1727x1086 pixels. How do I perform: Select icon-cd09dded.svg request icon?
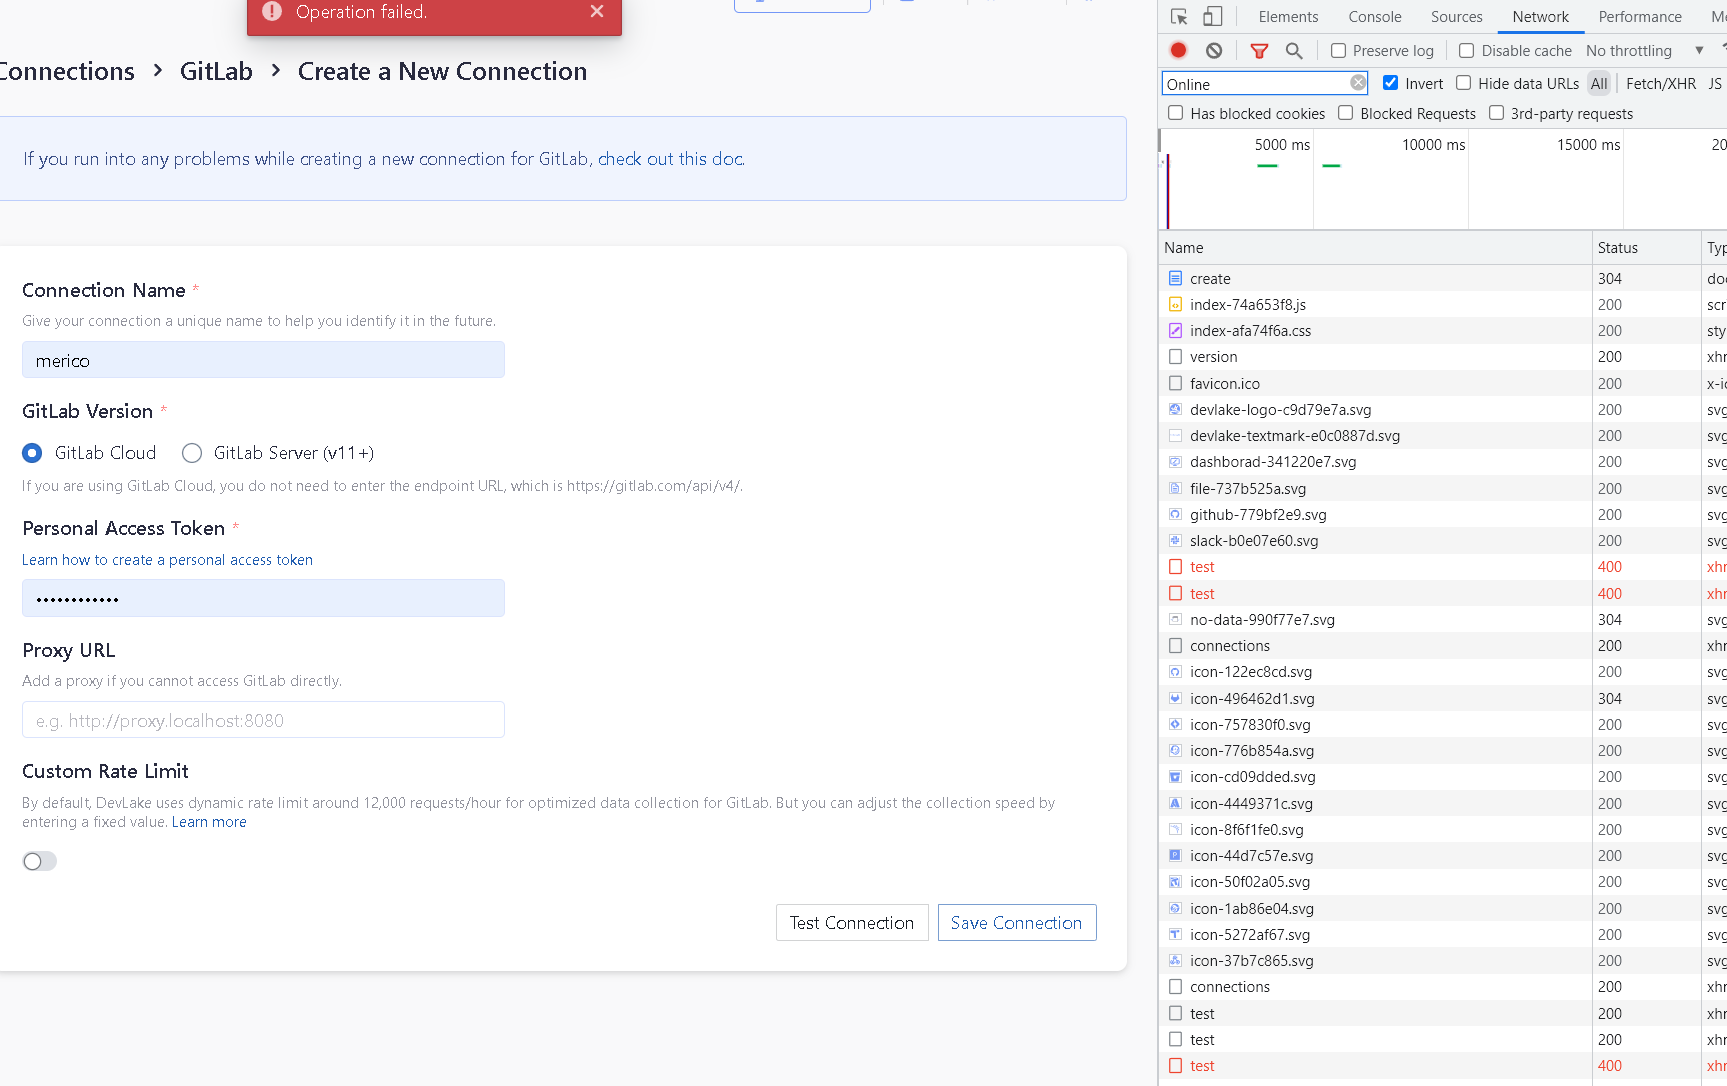[x=1176, y=777]
